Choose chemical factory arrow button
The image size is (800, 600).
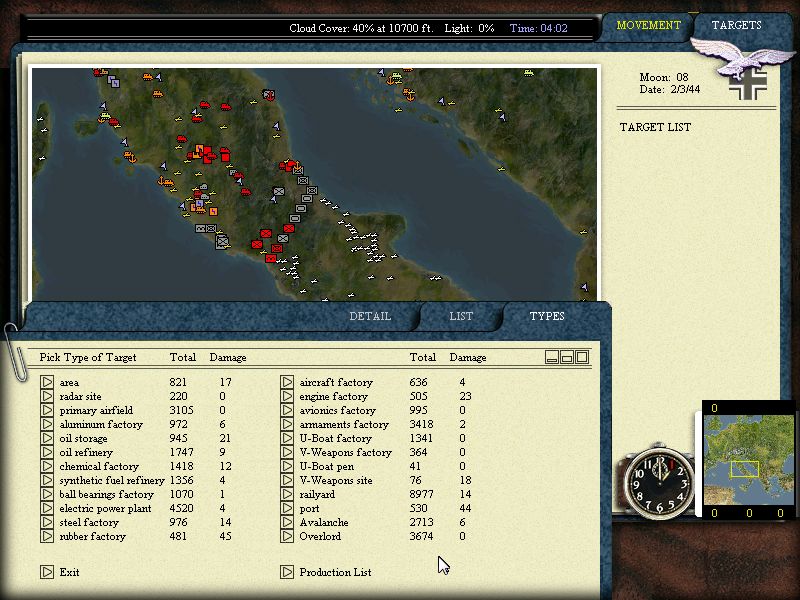(47, 466)
